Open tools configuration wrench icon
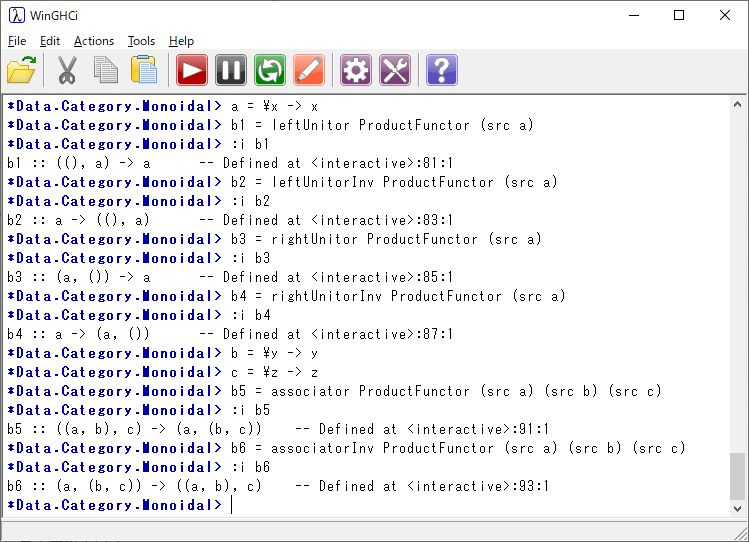 tap(395, 70)
